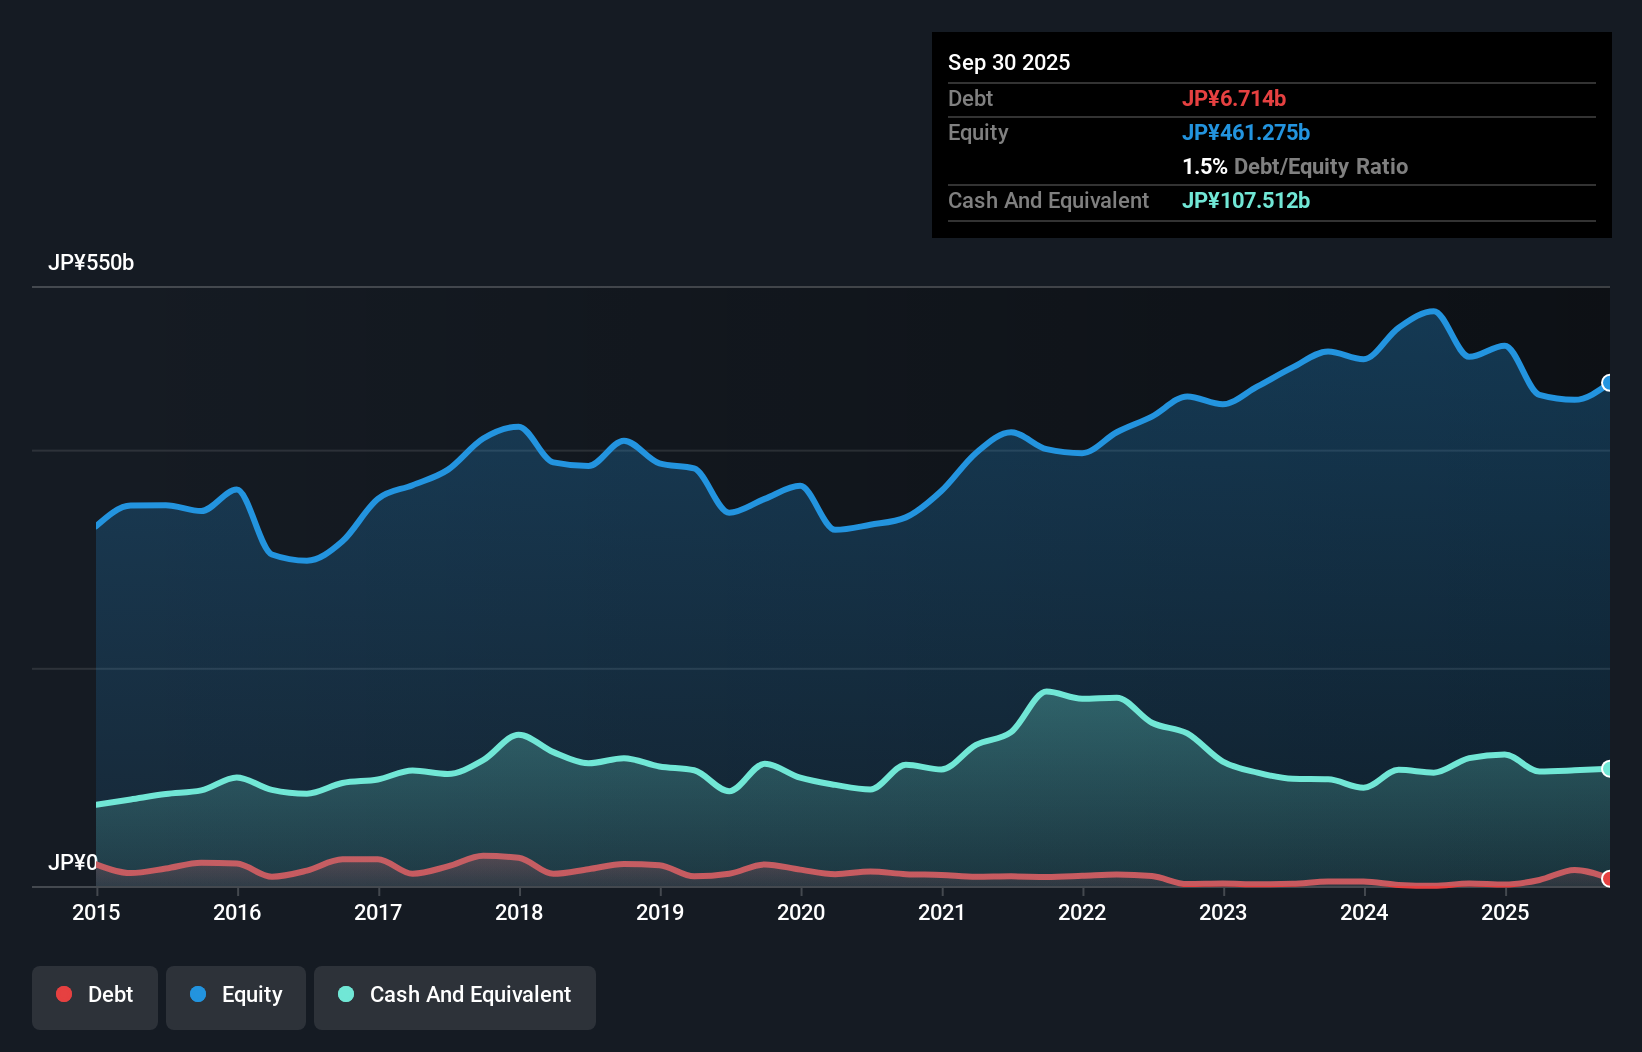Toggle the Debt series via its legend button
The height and width of the screenshot is (1052, 1642).
pos(95,994)
